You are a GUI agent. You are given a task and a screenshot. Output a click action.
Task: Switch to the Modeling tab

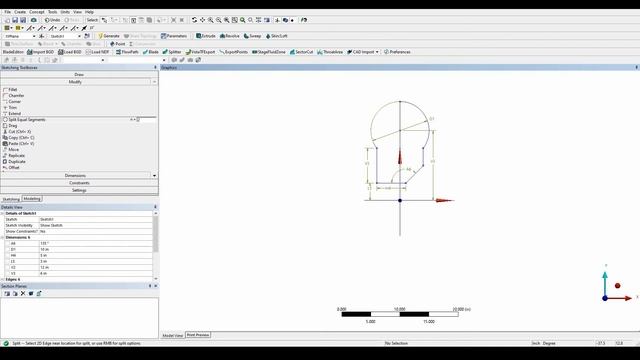[32, 199]
